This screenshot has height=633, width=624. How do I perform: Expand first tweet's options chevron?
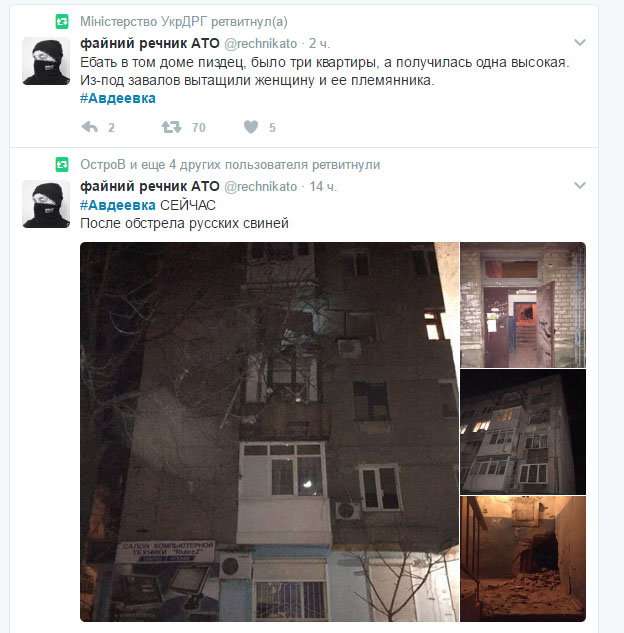click(580, 42)
